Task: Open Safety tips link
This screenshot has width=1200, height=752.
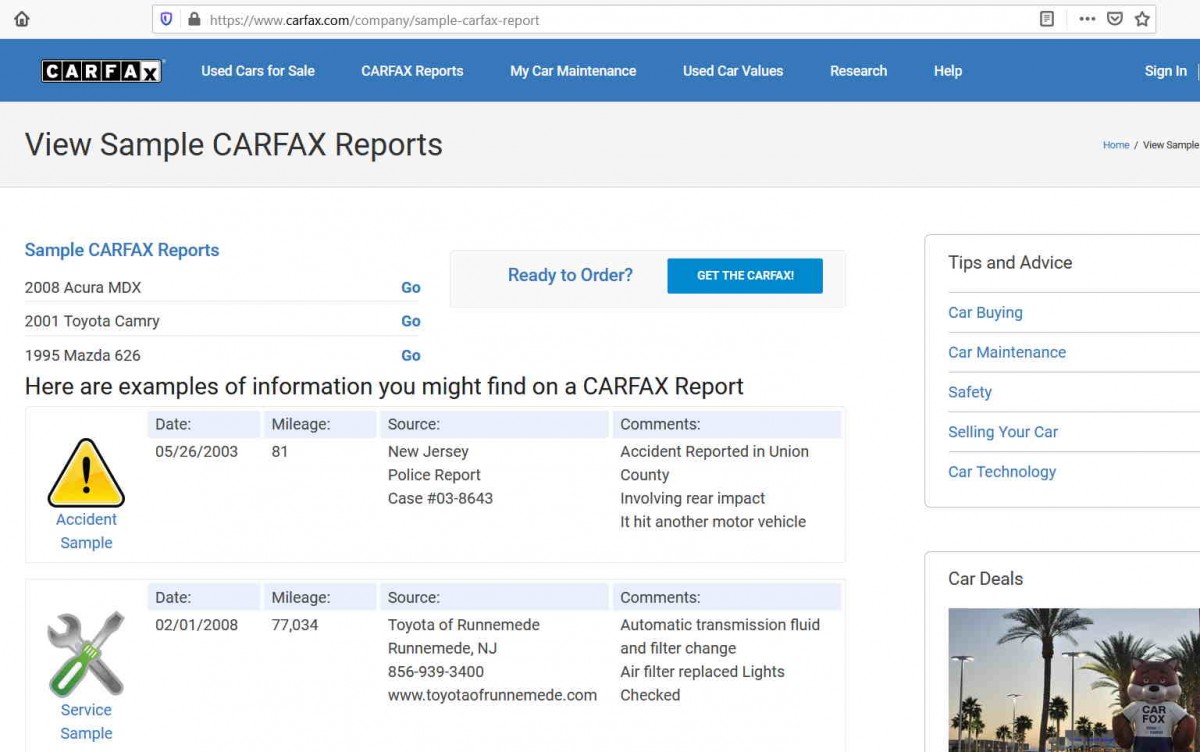Action: (970, 392)
